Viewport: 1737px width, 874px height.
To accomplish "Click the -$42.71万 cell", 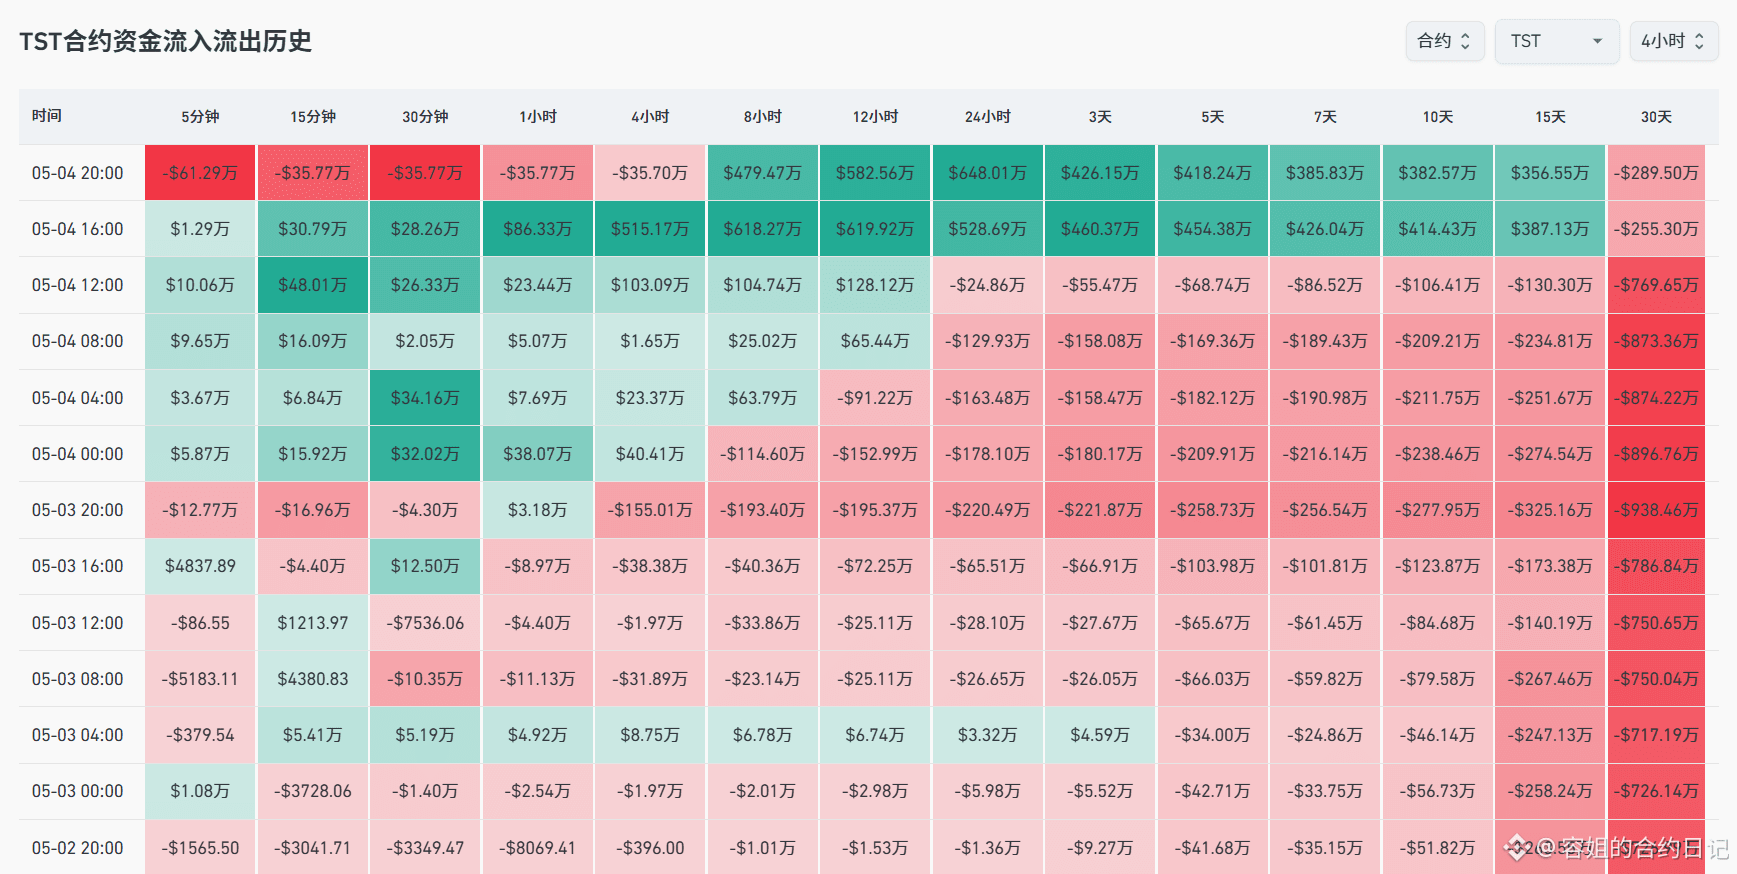I will click(x=1213, y=791).
